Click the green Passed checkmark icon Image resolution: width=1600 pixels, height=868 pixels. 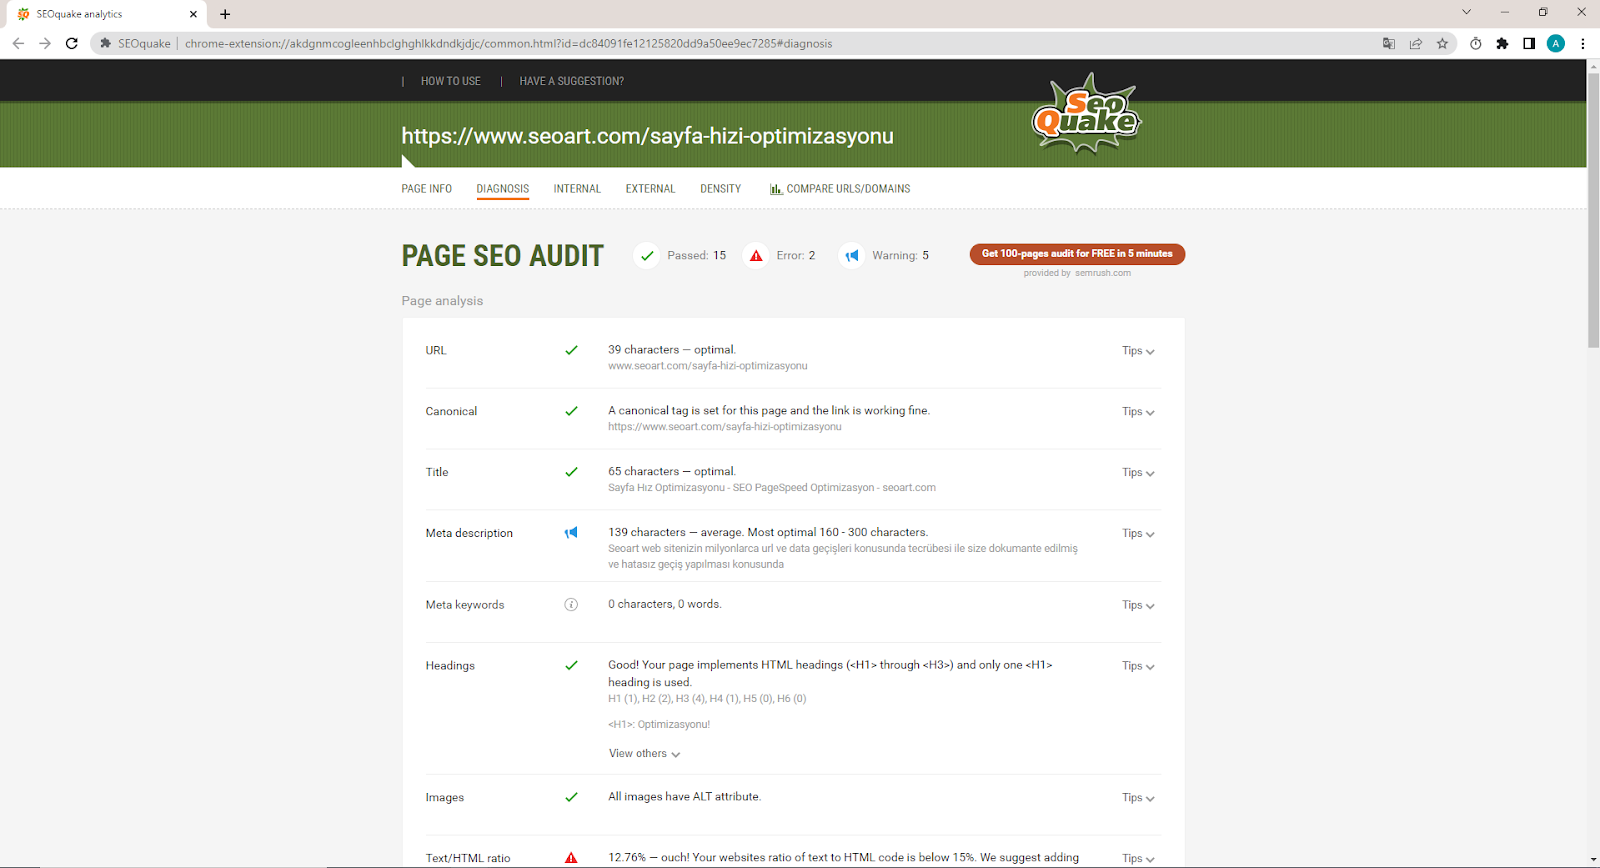pyautogui.click(x=647, y=256)
